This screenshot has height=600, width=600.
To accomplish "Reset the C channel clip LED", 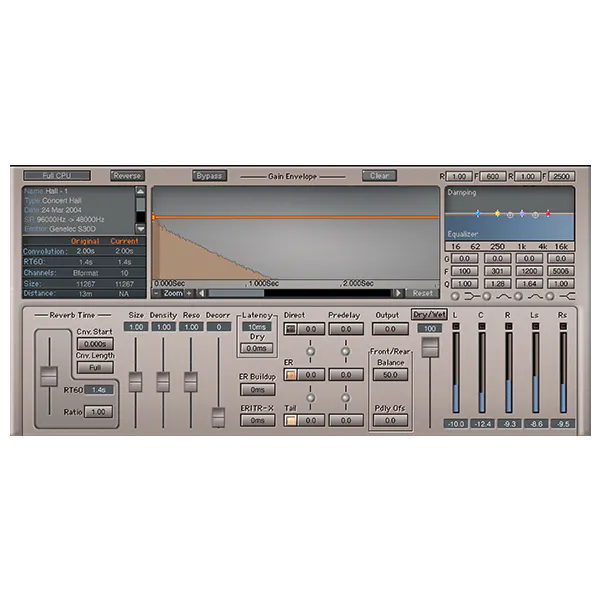I will 482,326.
